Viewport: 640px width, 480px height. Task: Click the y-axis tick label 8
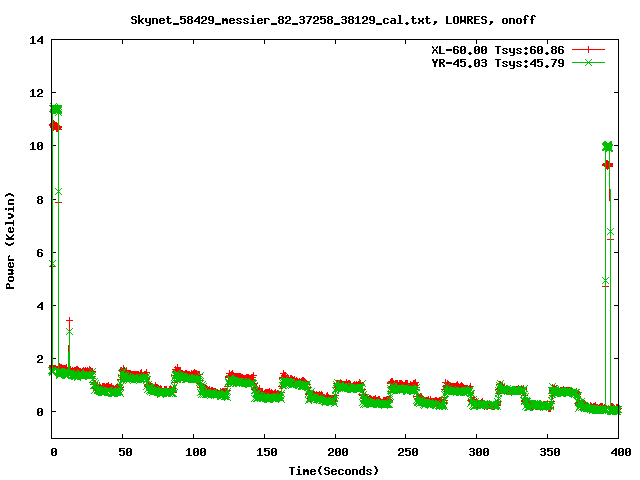[40, 200]
